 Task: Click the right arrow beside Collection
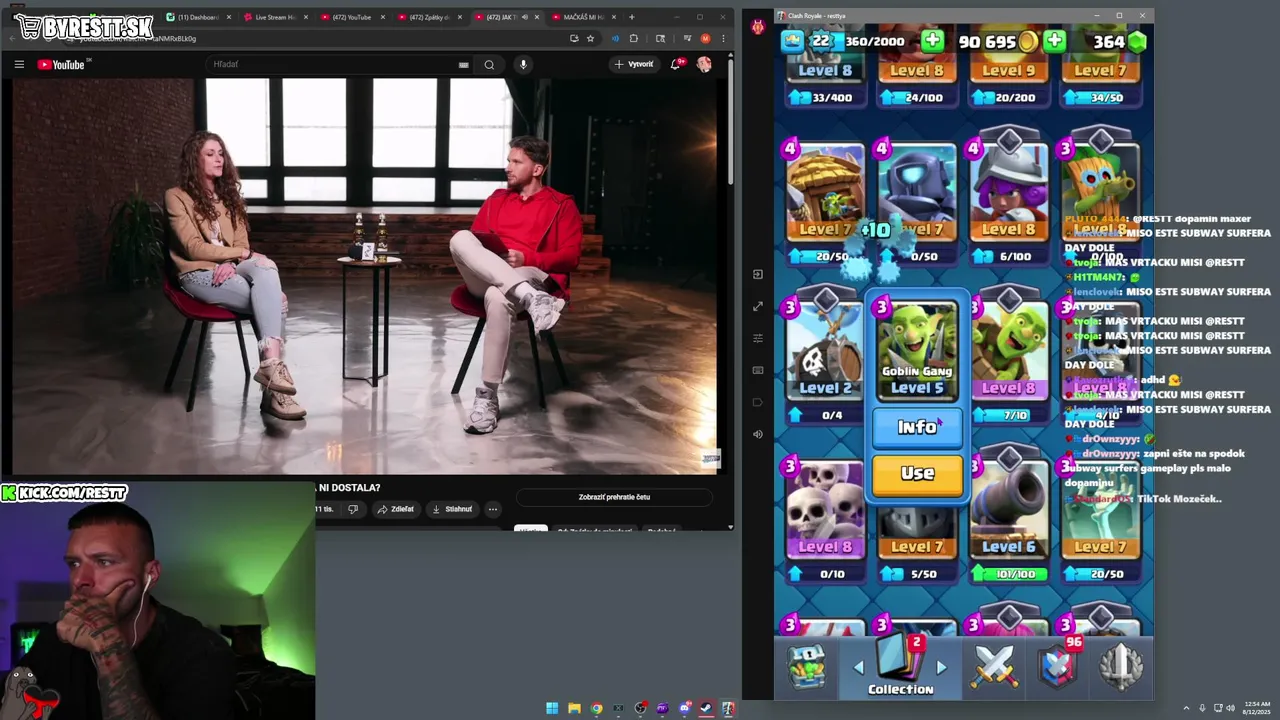[941, 667]
